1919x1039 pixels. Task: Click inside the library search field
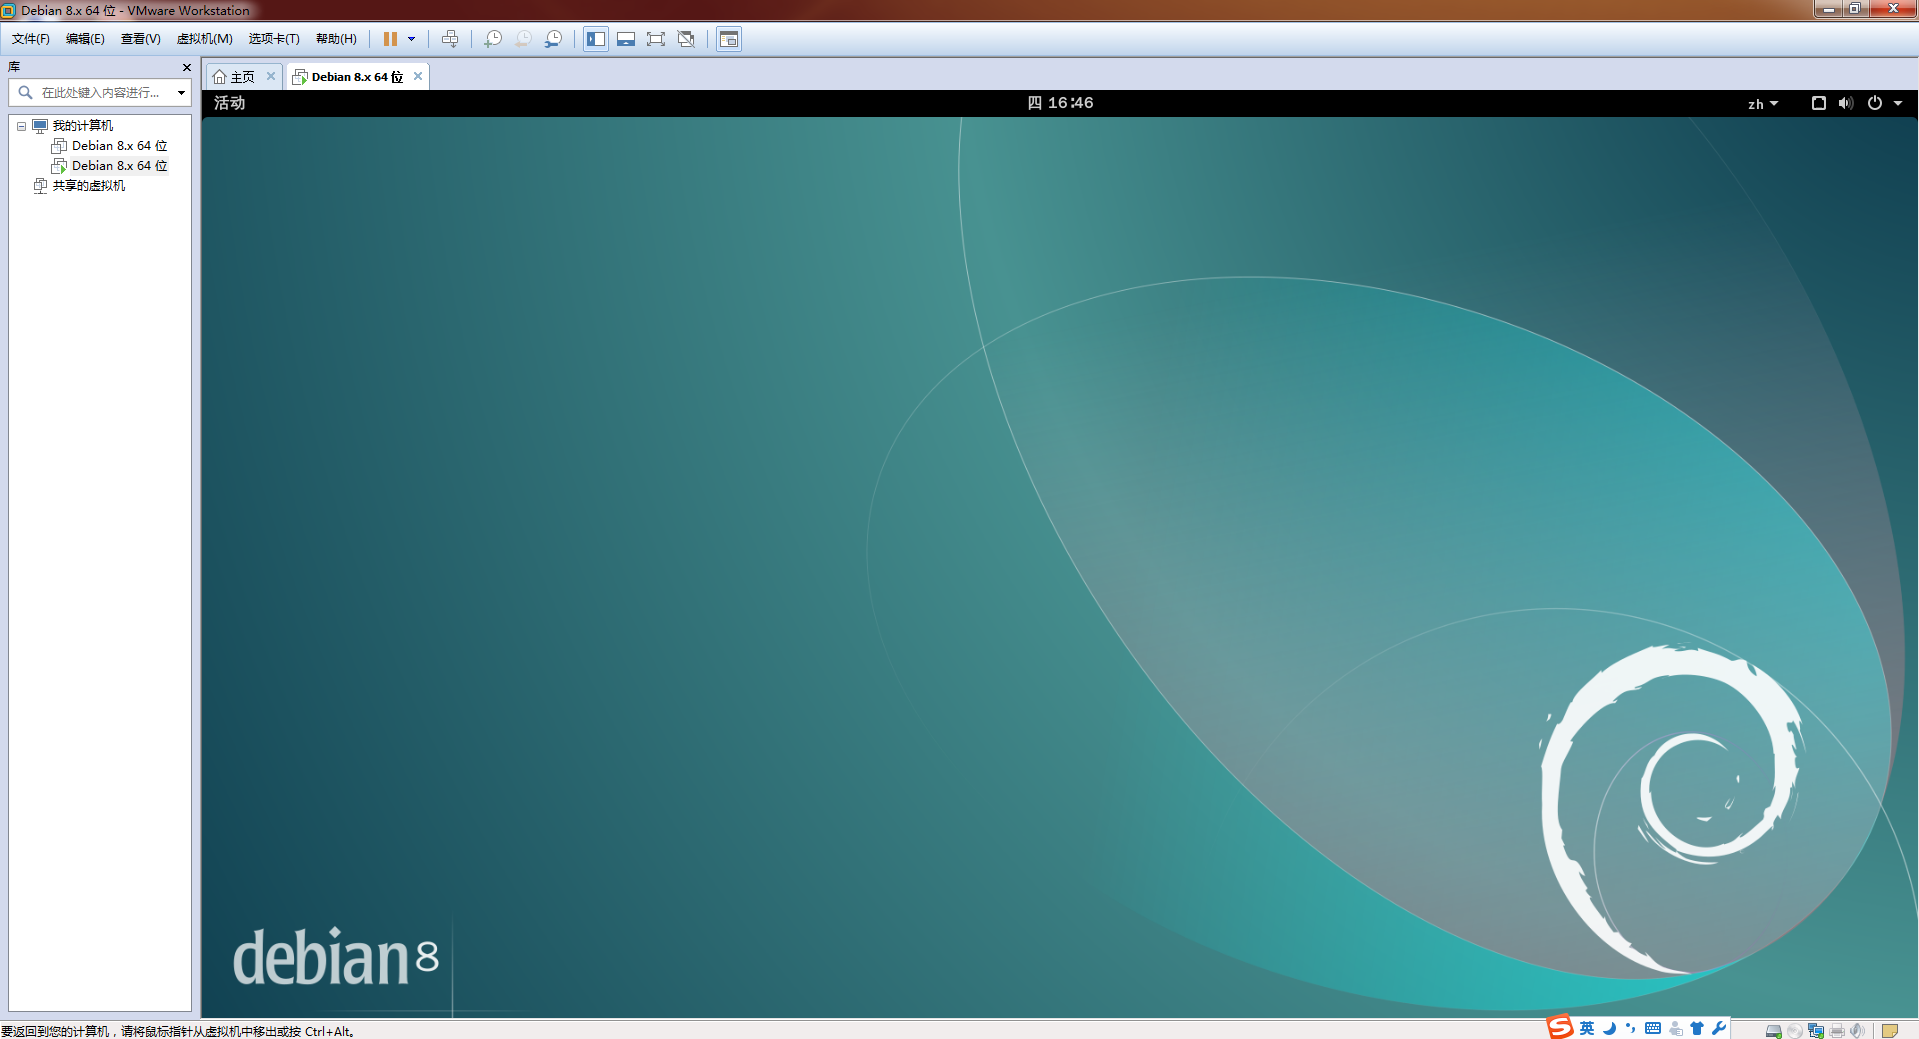95,92
